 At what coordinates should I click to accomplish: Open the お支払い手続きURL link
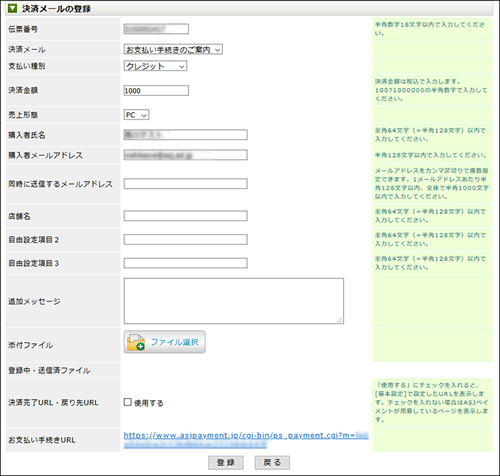point(246,440)
